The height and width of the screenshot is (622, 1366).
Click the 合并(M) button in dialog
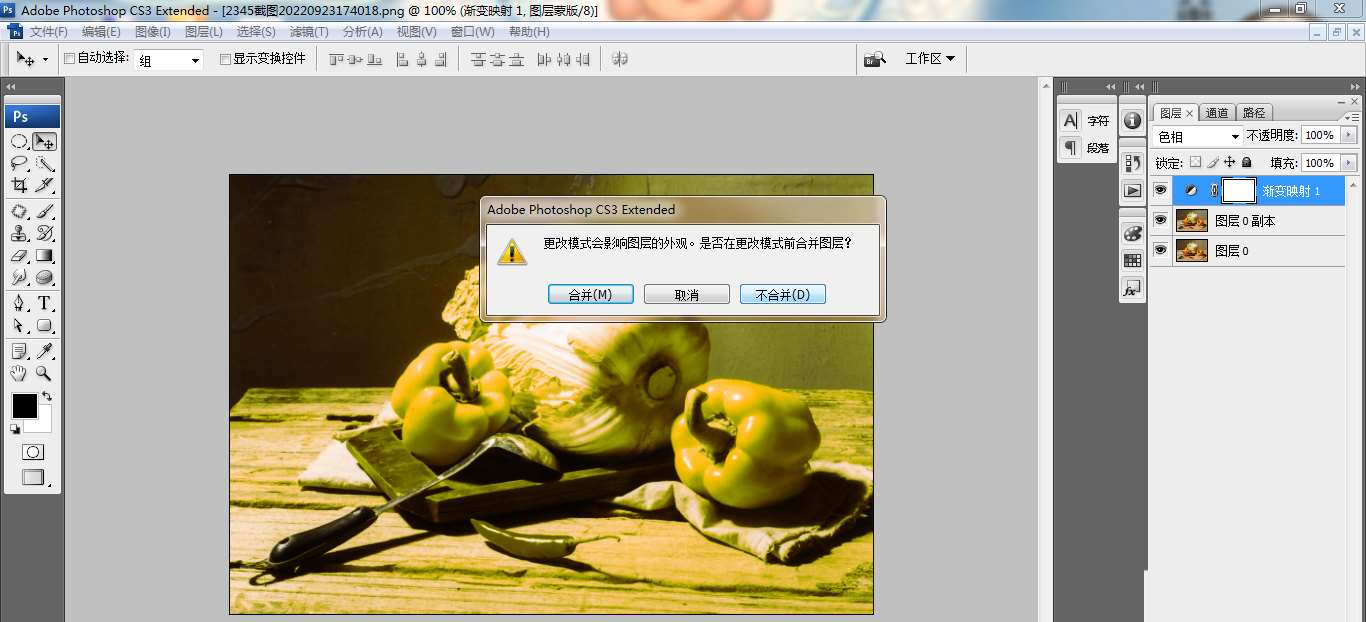tap(590, 295)
